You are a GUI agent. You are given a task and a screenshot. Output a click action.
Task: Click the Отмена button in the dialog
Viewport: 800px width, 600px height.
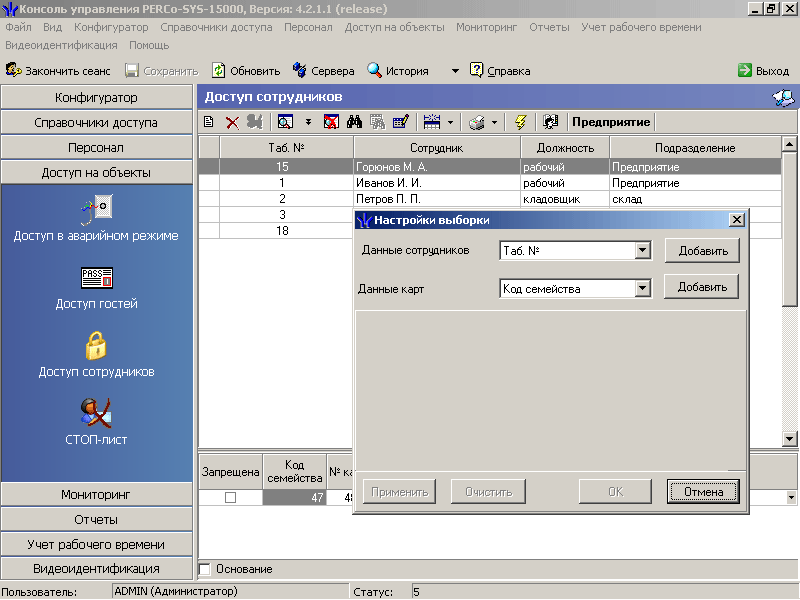click(x=703, y=491)
